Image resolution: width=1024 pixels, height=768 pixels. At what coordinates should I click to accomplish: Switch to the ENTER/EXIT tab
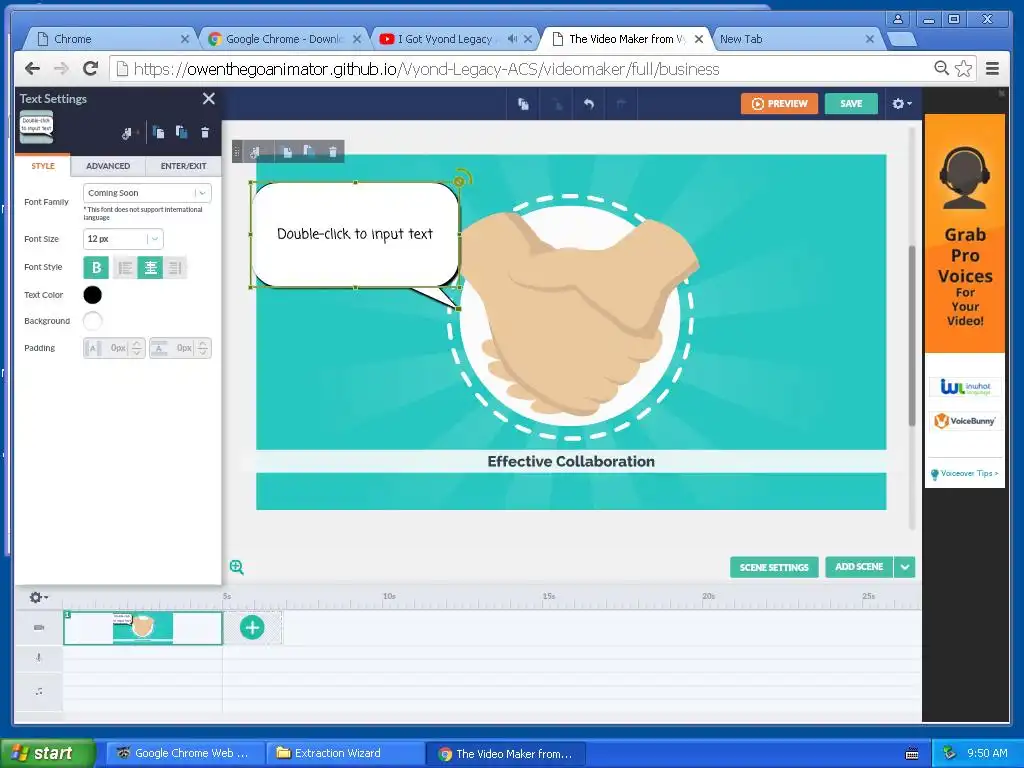tap(184, 166)
